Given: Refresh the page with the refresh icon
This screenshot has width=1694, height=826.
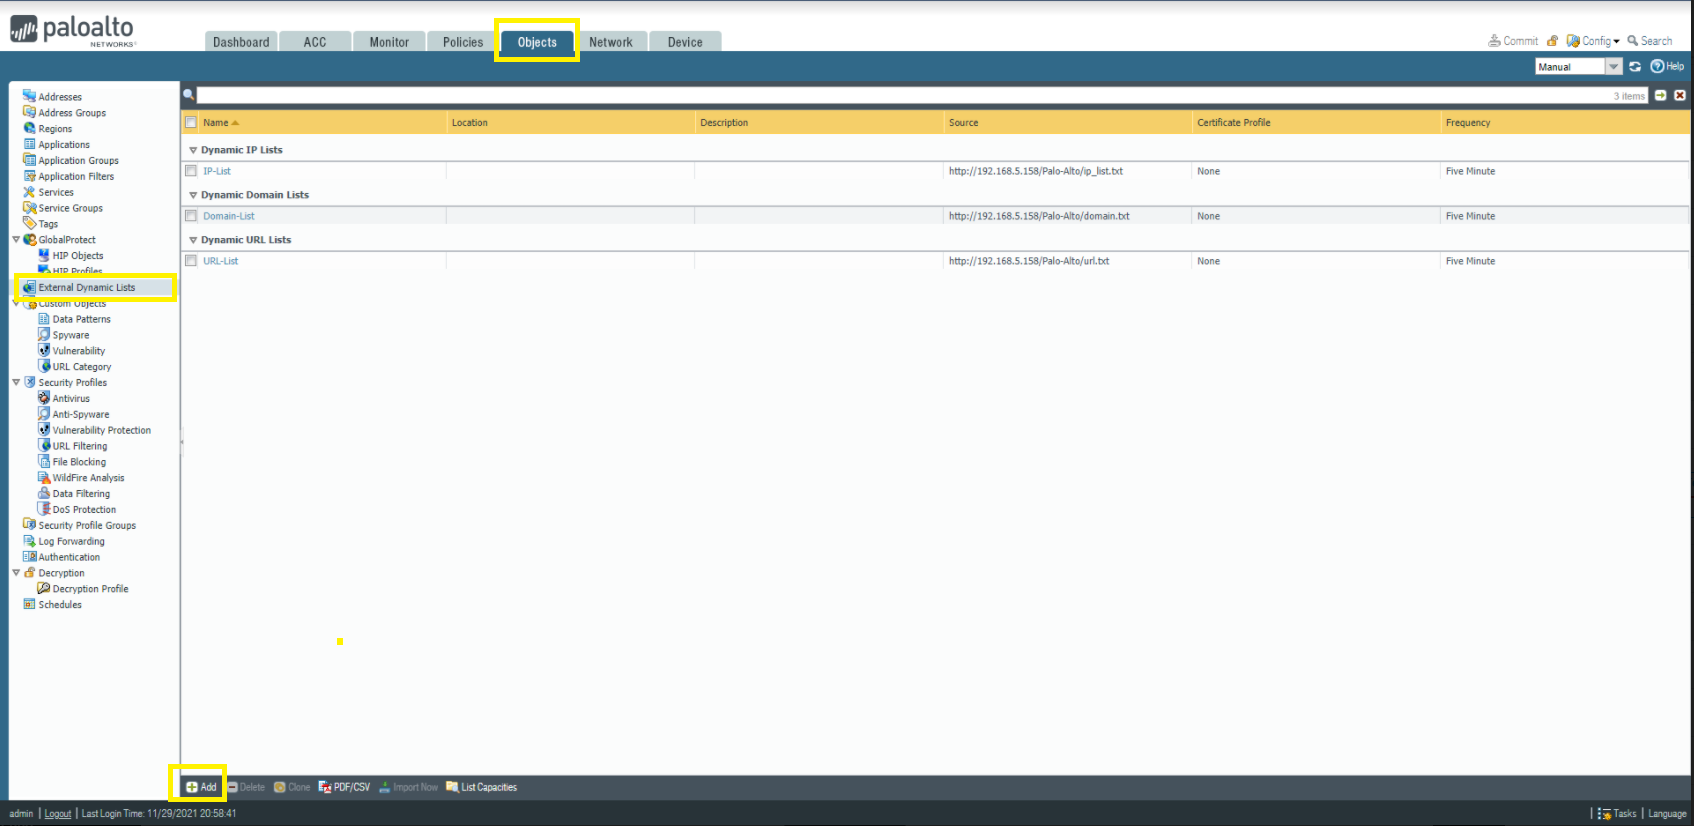Looking at the screenshot, I should click(1635, 67).
